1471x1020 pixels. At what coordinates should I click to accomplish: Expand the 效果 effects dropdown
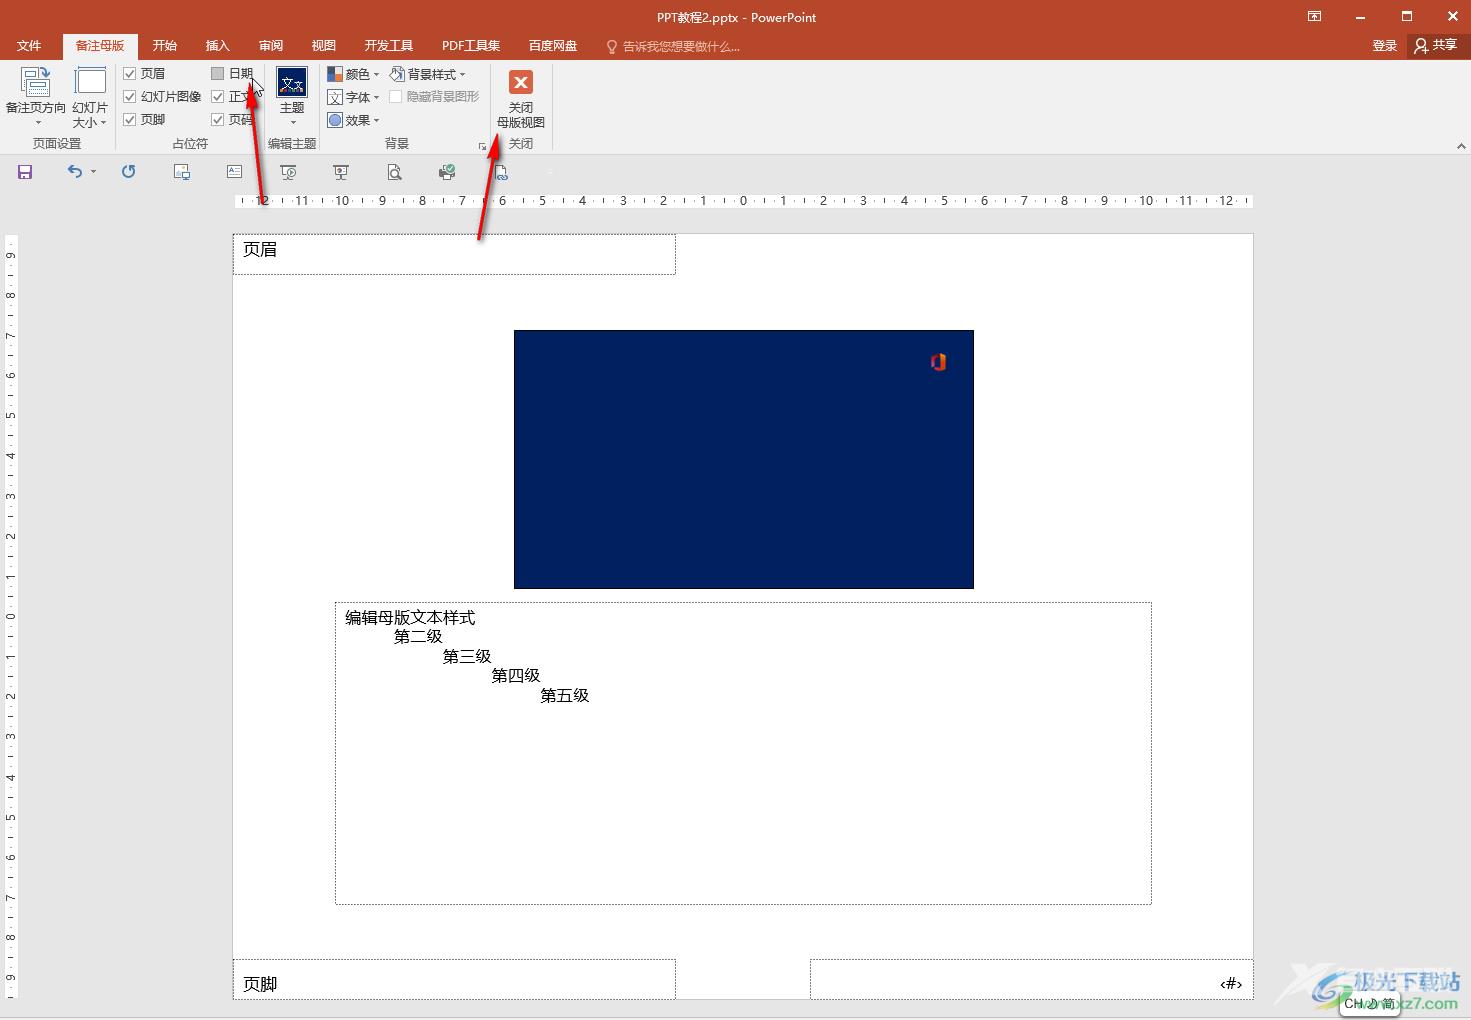354,120
